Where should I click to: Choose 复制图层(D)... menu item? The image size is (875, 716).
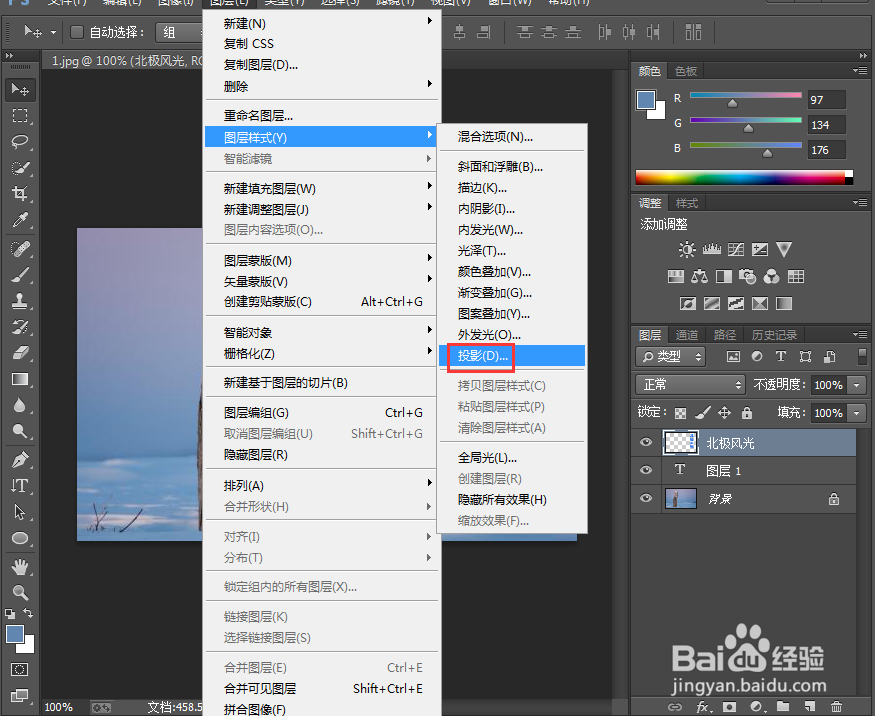coord(321,65)
